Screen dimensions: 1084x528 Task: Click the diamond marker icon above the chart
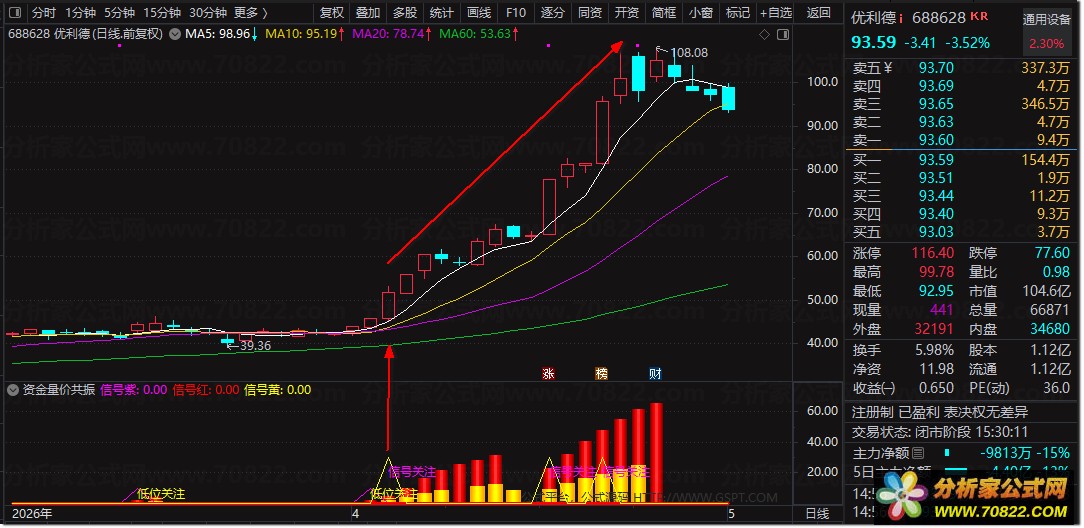[764, 35]
